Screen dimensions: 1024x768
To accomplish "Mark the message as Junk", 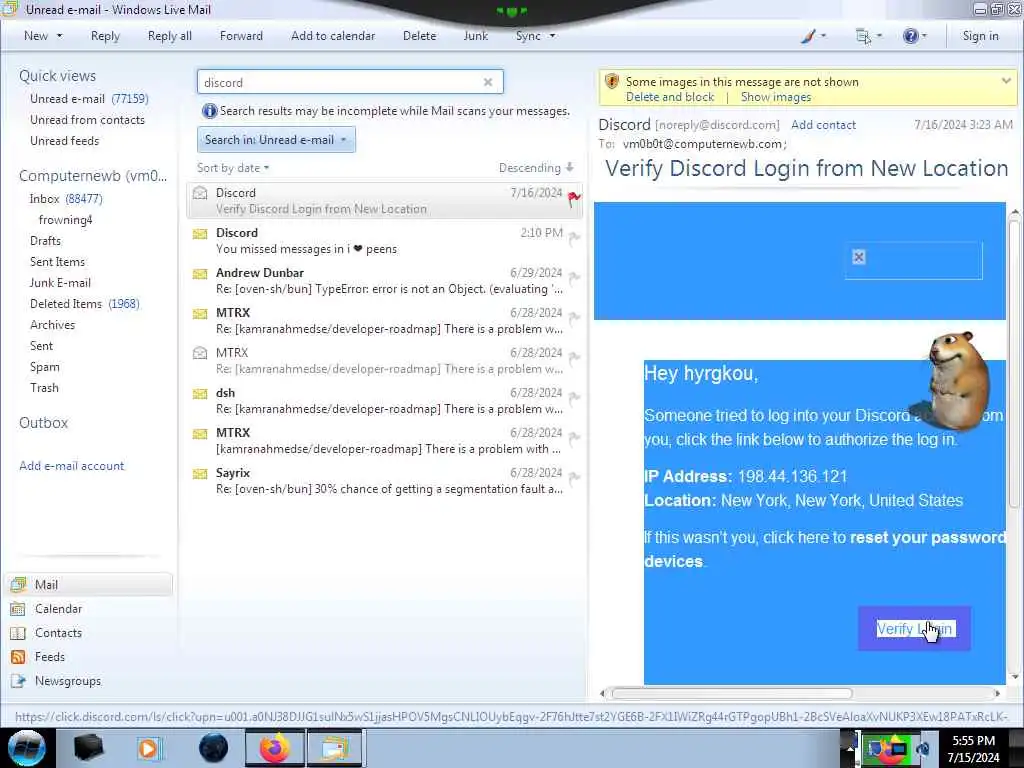I will tap(475, 36).
